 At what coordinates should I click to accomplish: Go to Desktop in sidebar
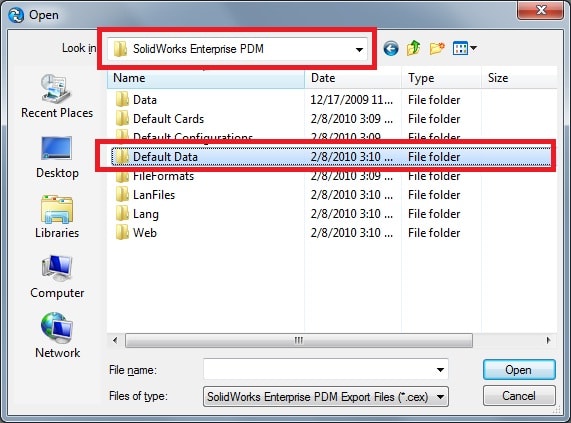(x=57, y=157)
